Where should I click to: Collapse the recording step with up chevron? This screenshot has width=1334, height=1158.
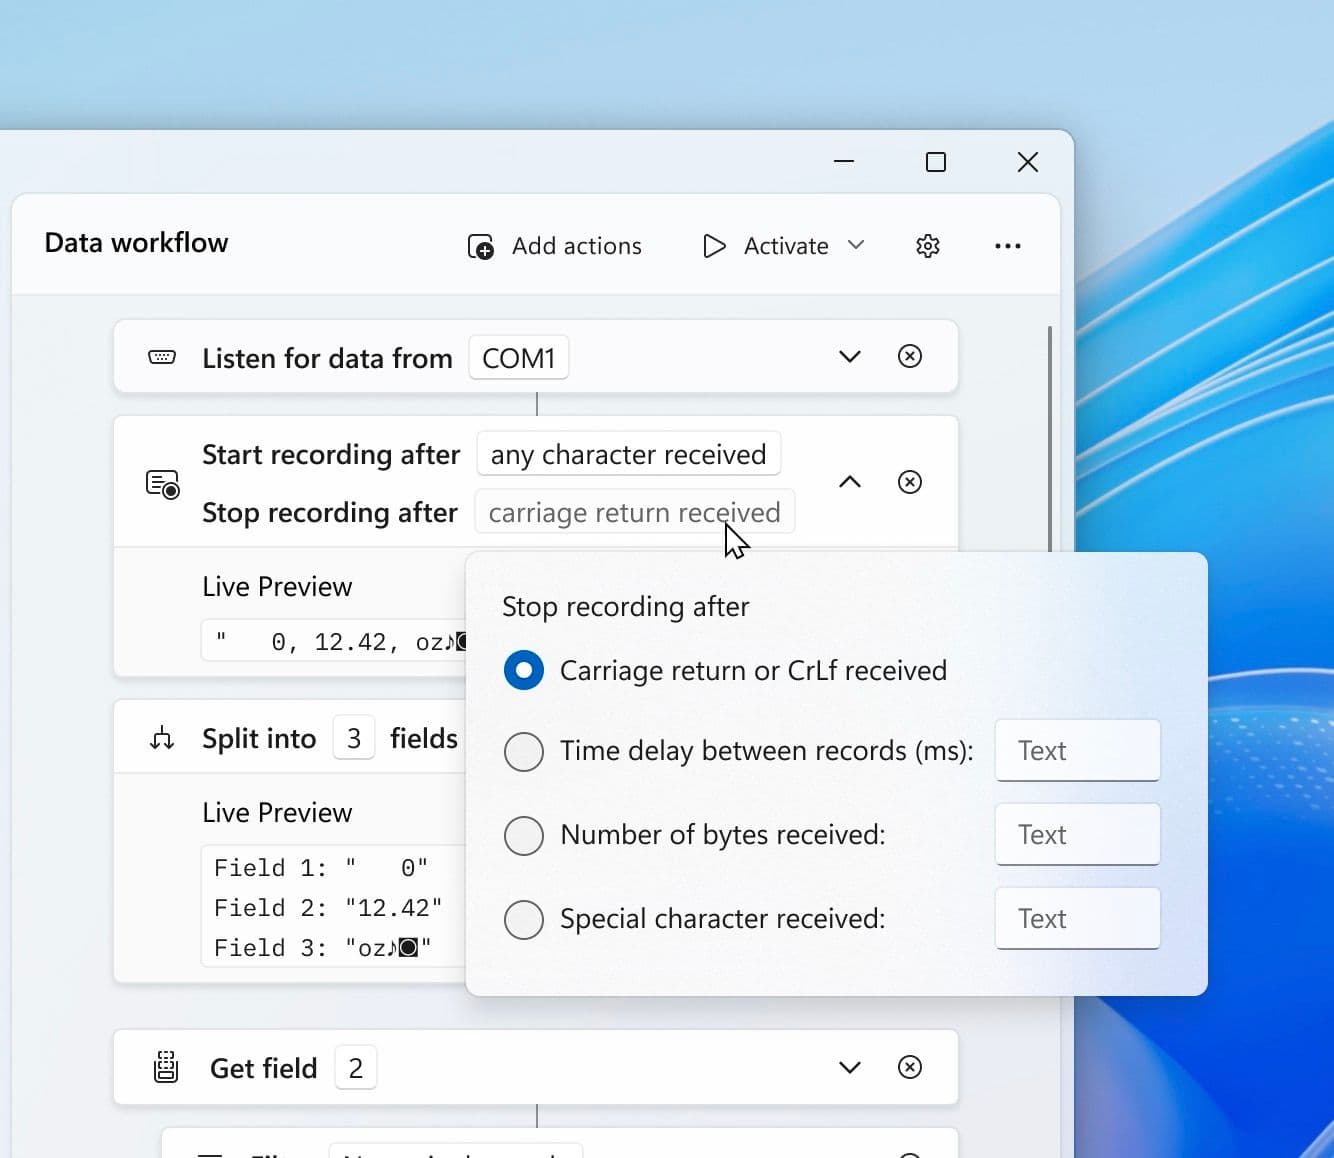click(x=849, y=482)
